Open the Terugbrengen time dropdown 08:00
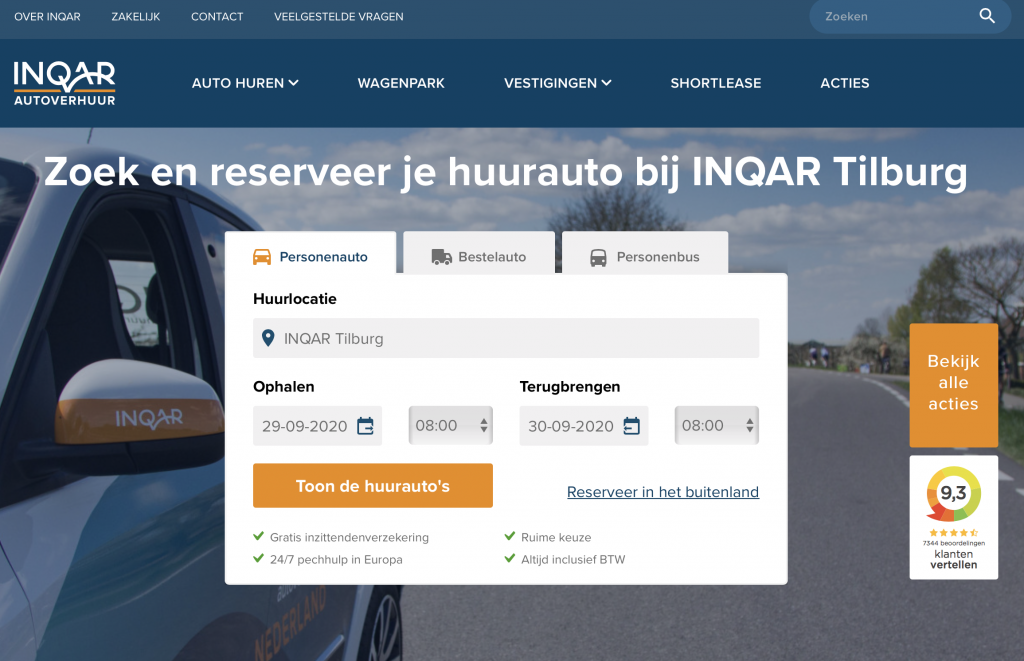This screenshot has height=661, width=1024. tap(716, 425)
